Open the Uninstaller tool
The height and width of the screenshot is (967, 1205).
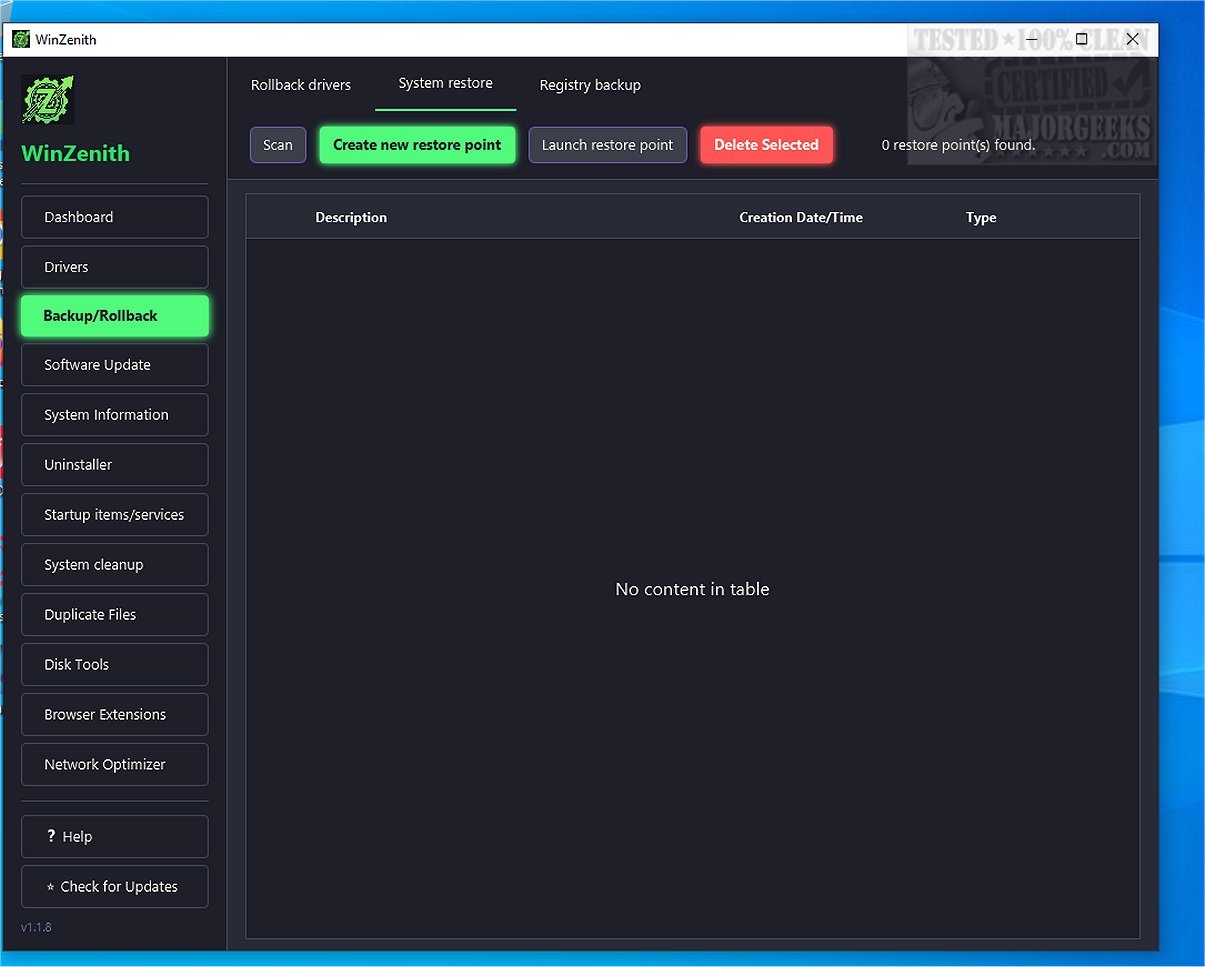pyautogui.click(x=115, y=465)
